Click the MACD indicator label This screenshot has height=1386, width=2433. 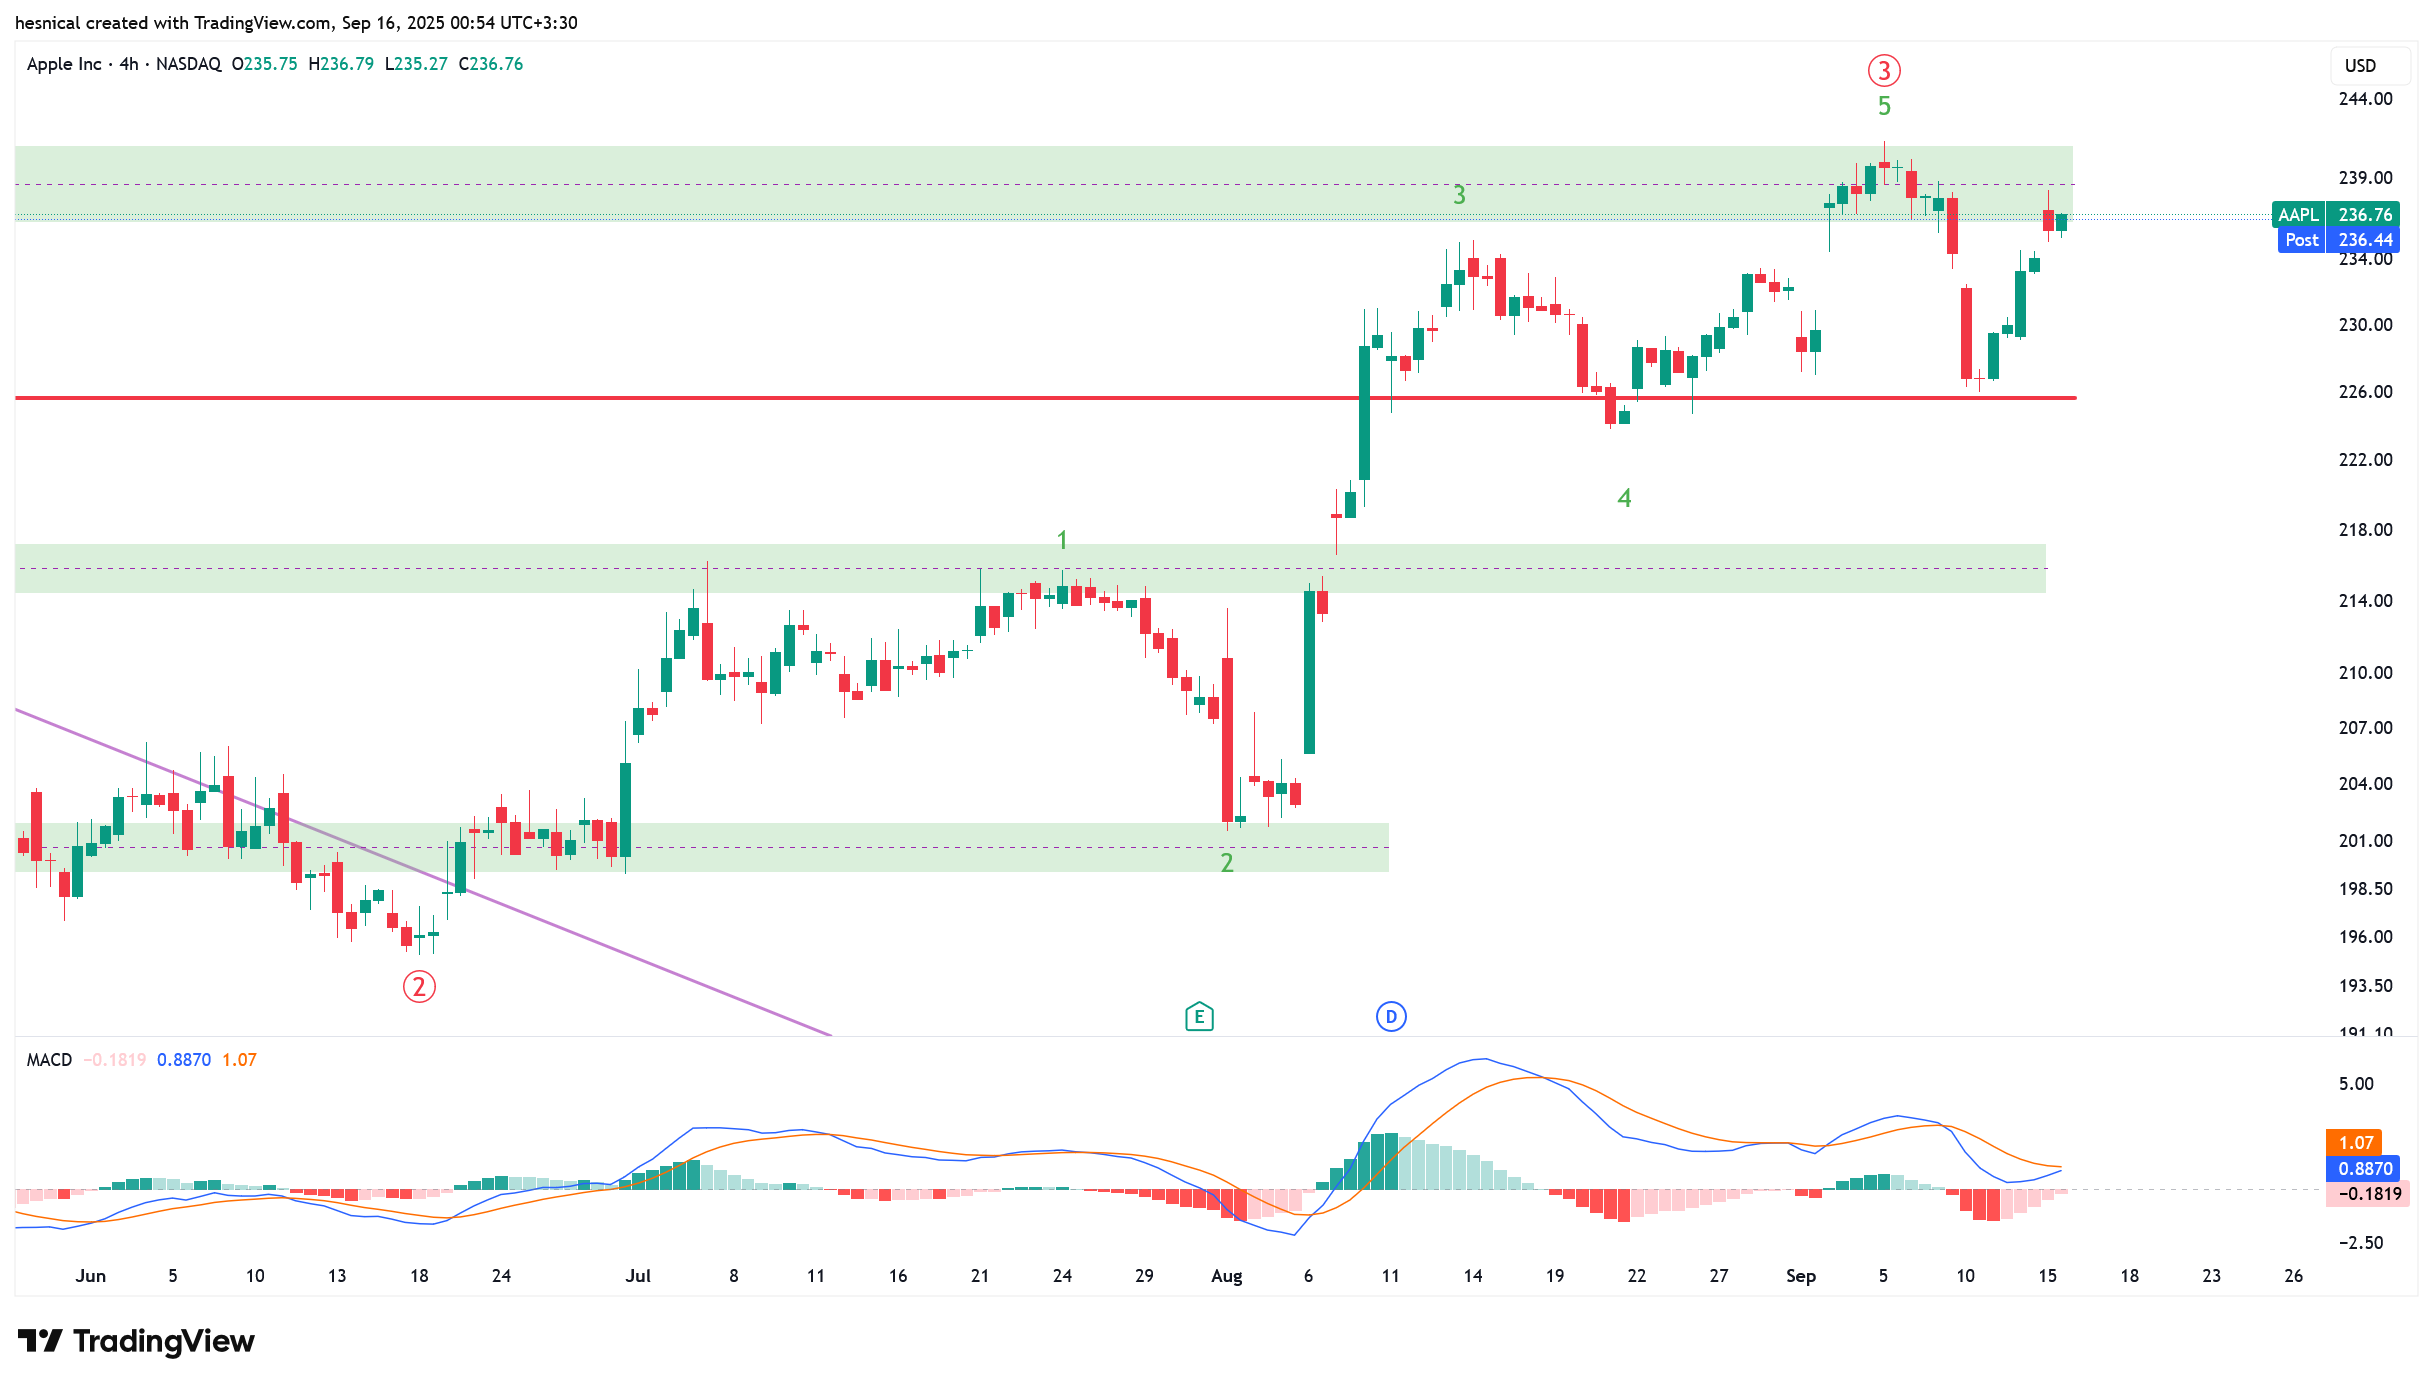(x=49, y=1060)
